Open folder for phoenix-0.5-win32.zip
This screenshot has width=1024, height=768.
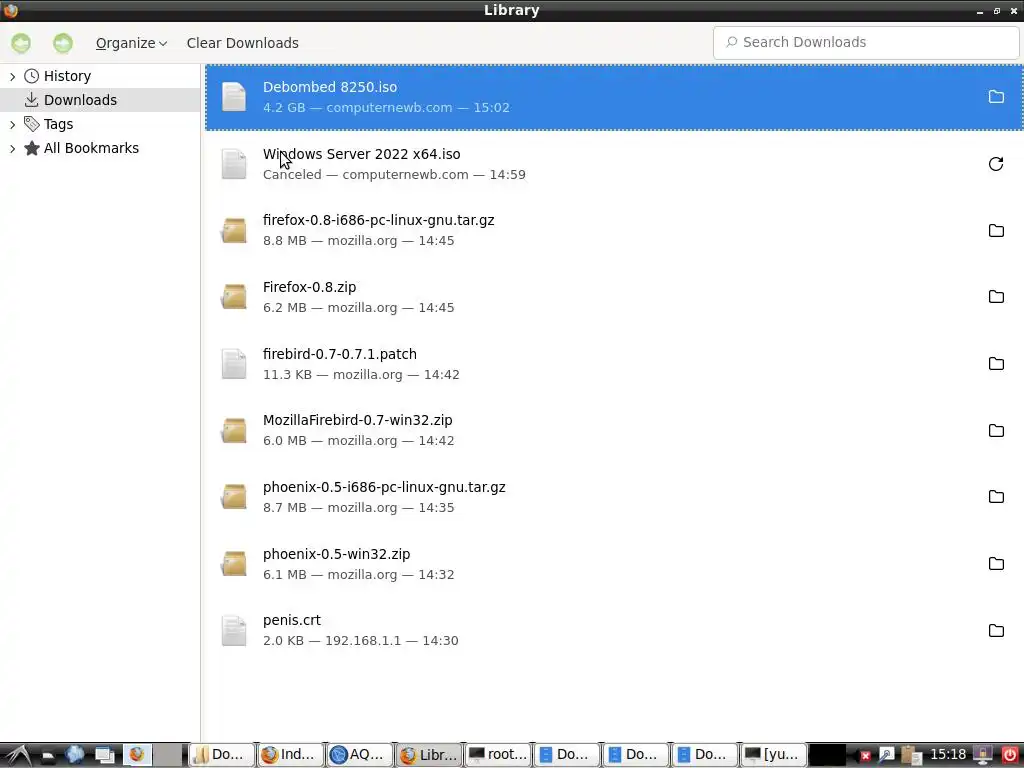(x=996, y=564)
